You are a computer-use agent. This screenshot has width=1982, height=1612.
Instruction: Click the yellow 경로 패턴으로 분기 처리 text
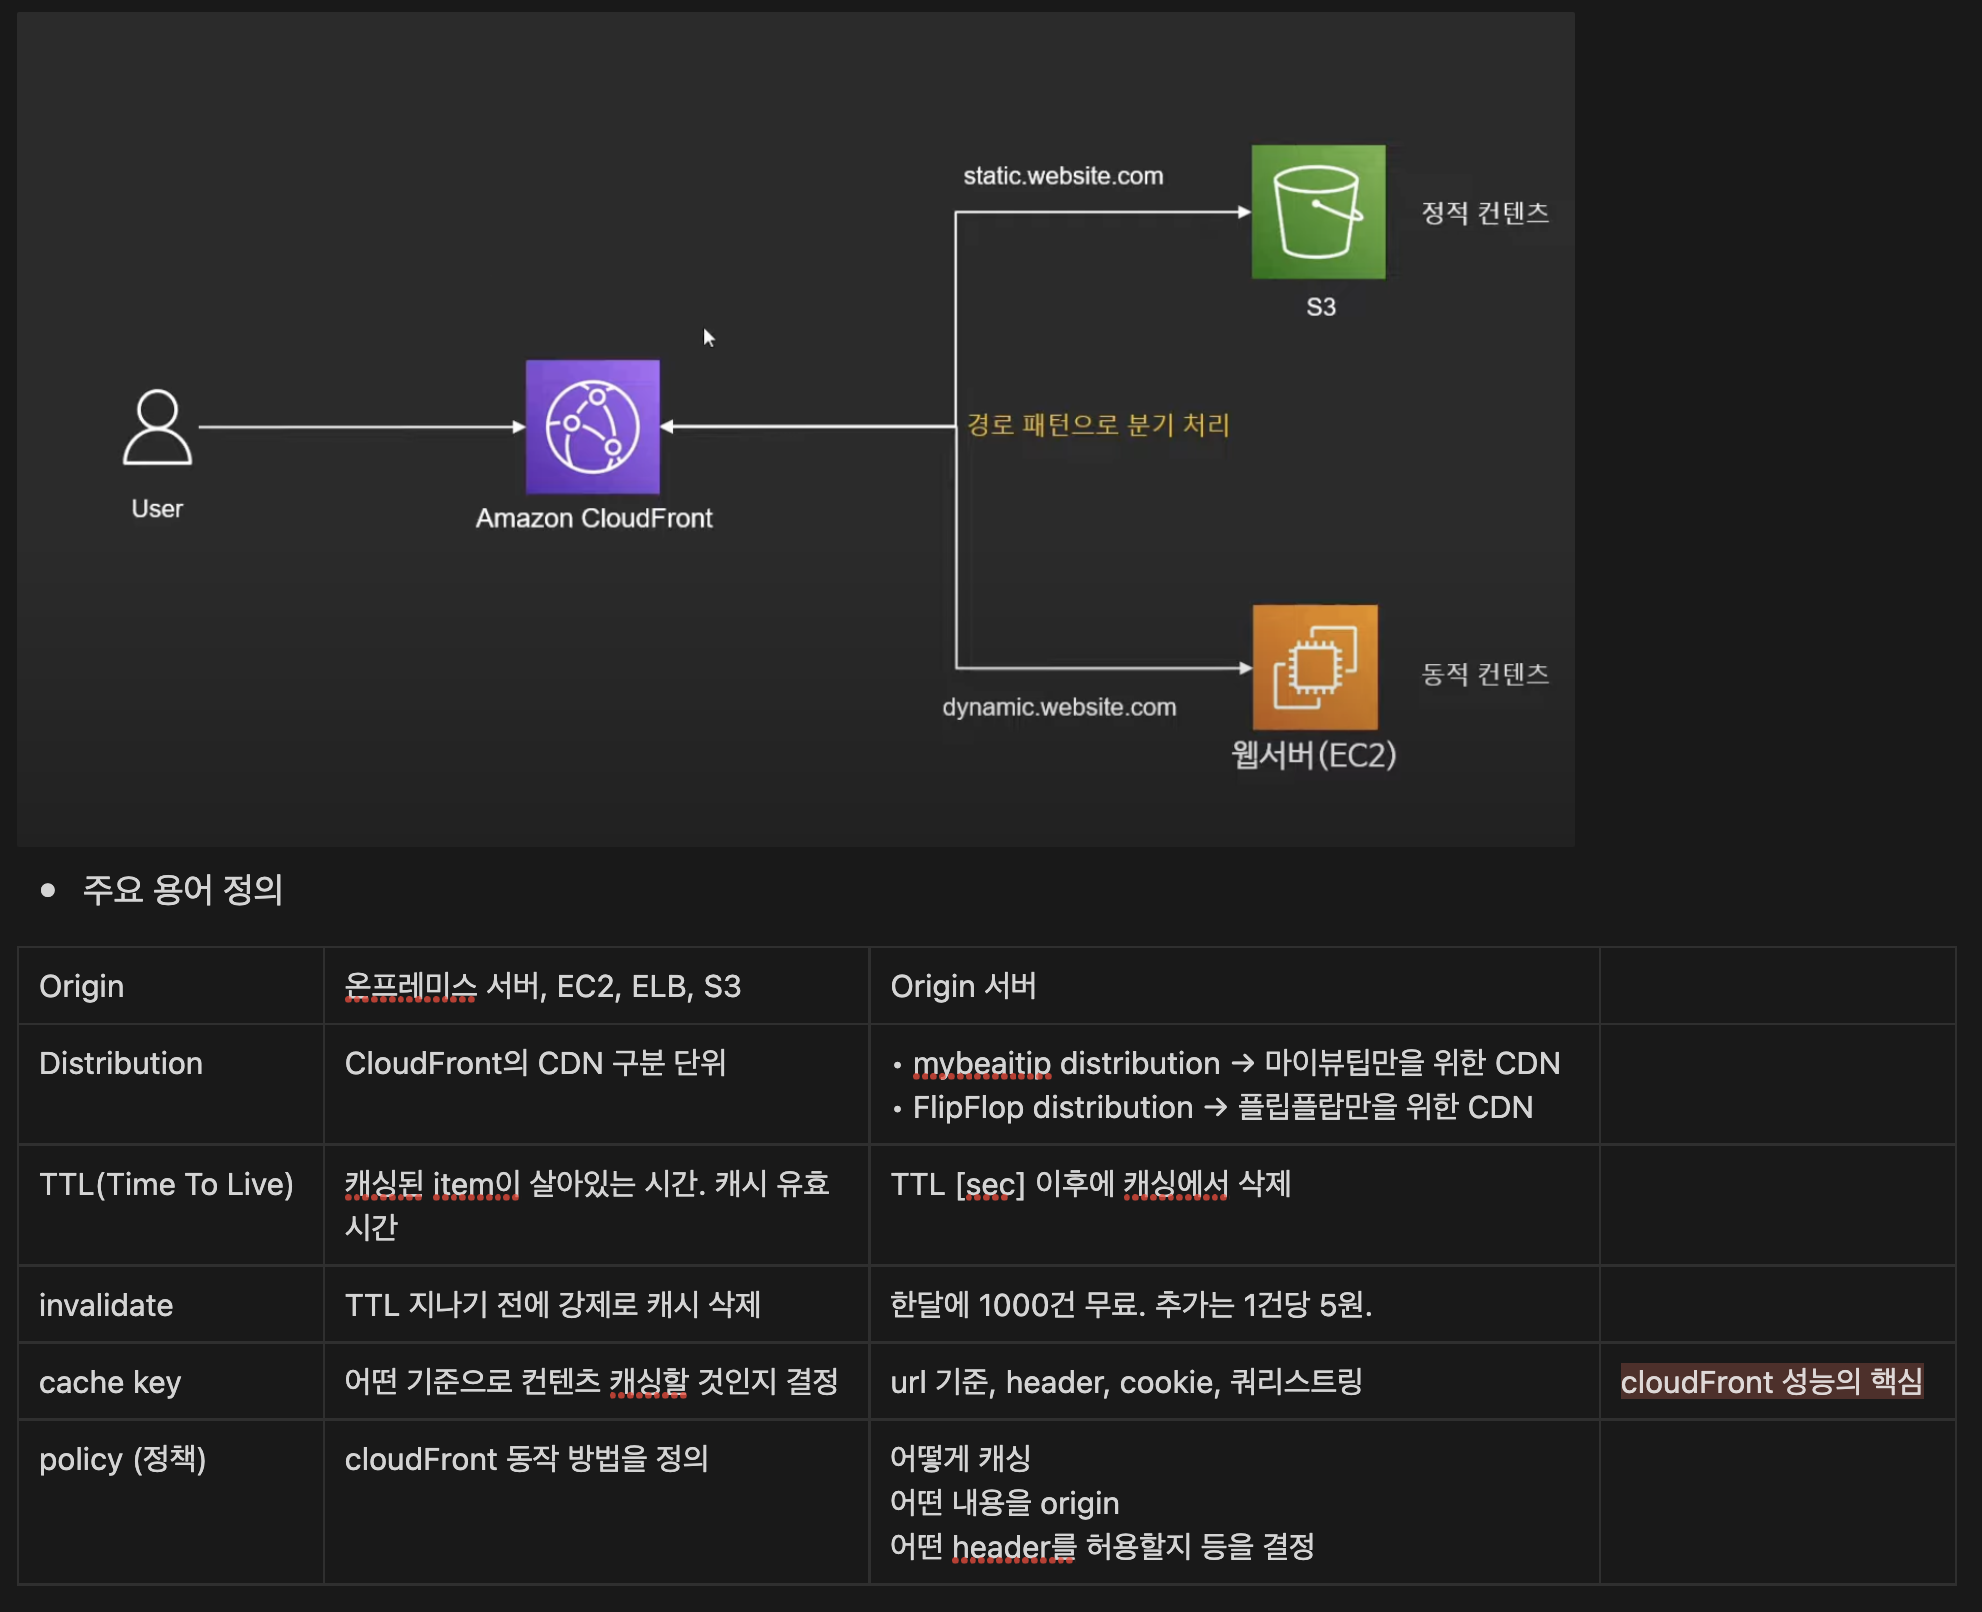click(1097, 425)
